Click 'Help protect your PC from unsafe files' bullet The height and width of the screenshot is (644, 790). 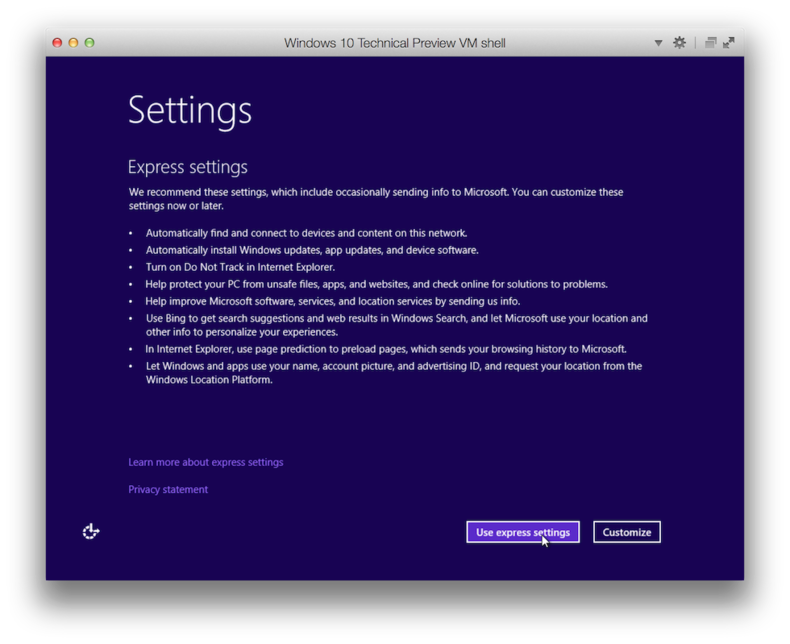point(376,284)
